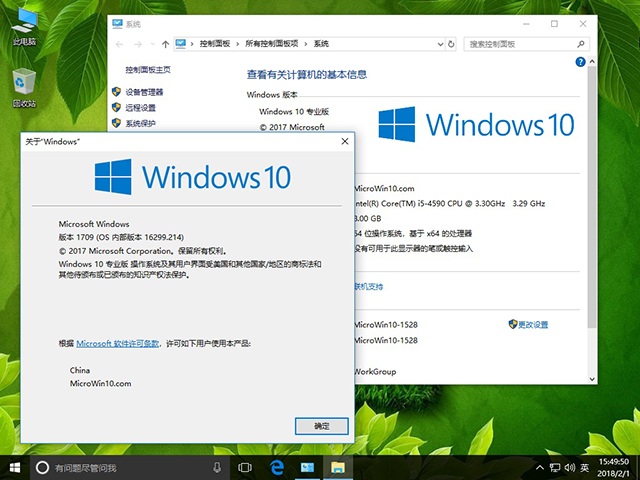Click WorkGroup text in System window
The width and height of the screenshot is (640, 480).
click(x=375, y=372)
